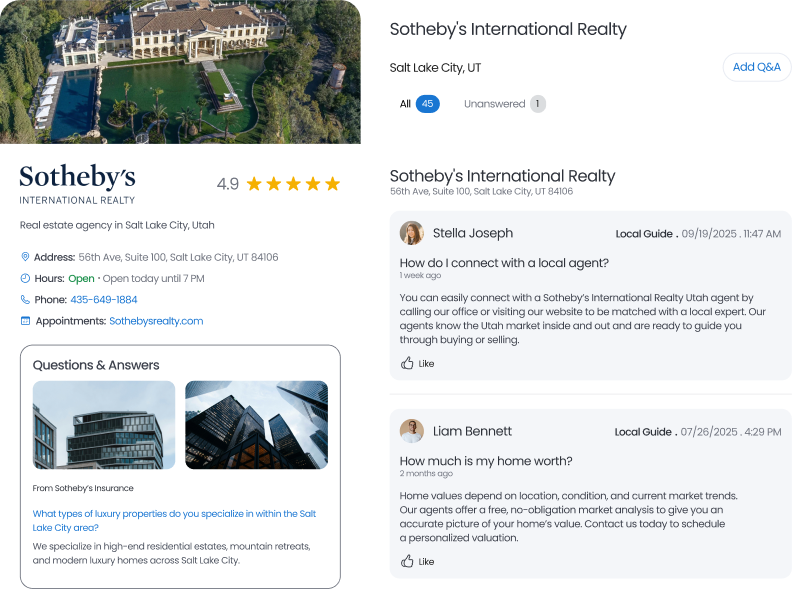
Task: Open the dark skyscrapers thumbnail
Action: [256, 425]
